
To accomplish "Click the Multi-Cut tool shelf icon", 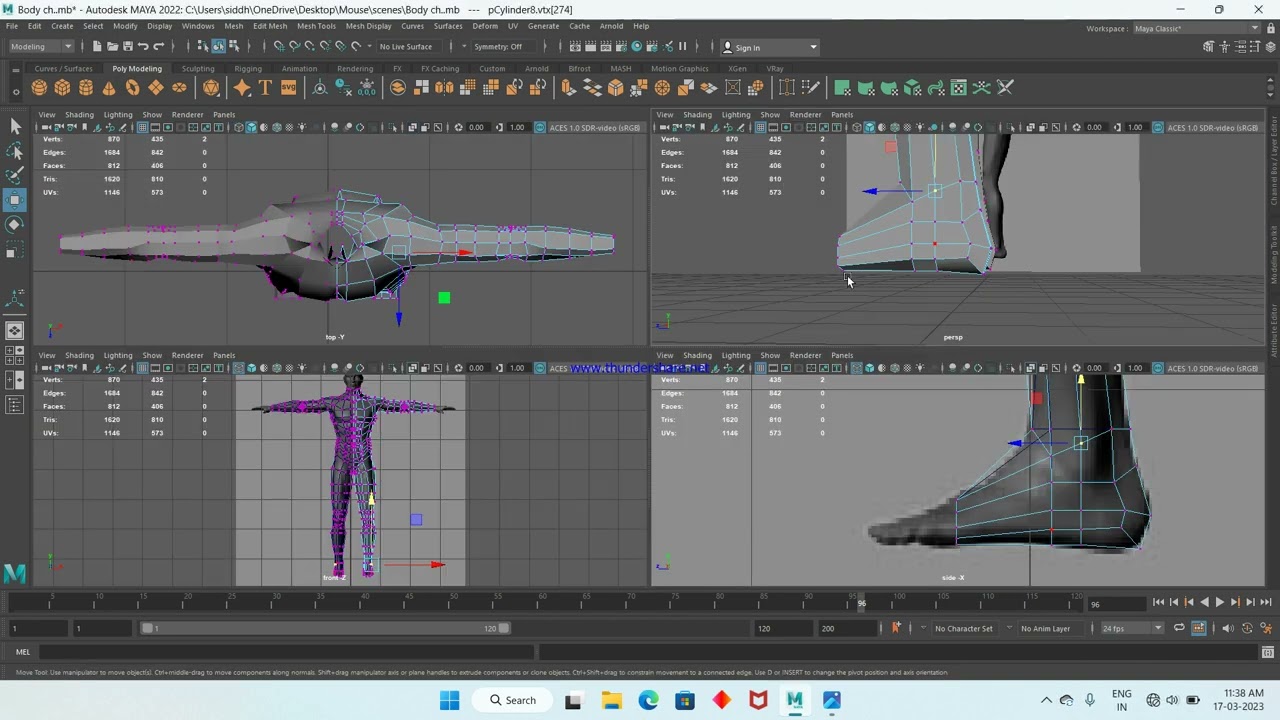I will 811,88.
